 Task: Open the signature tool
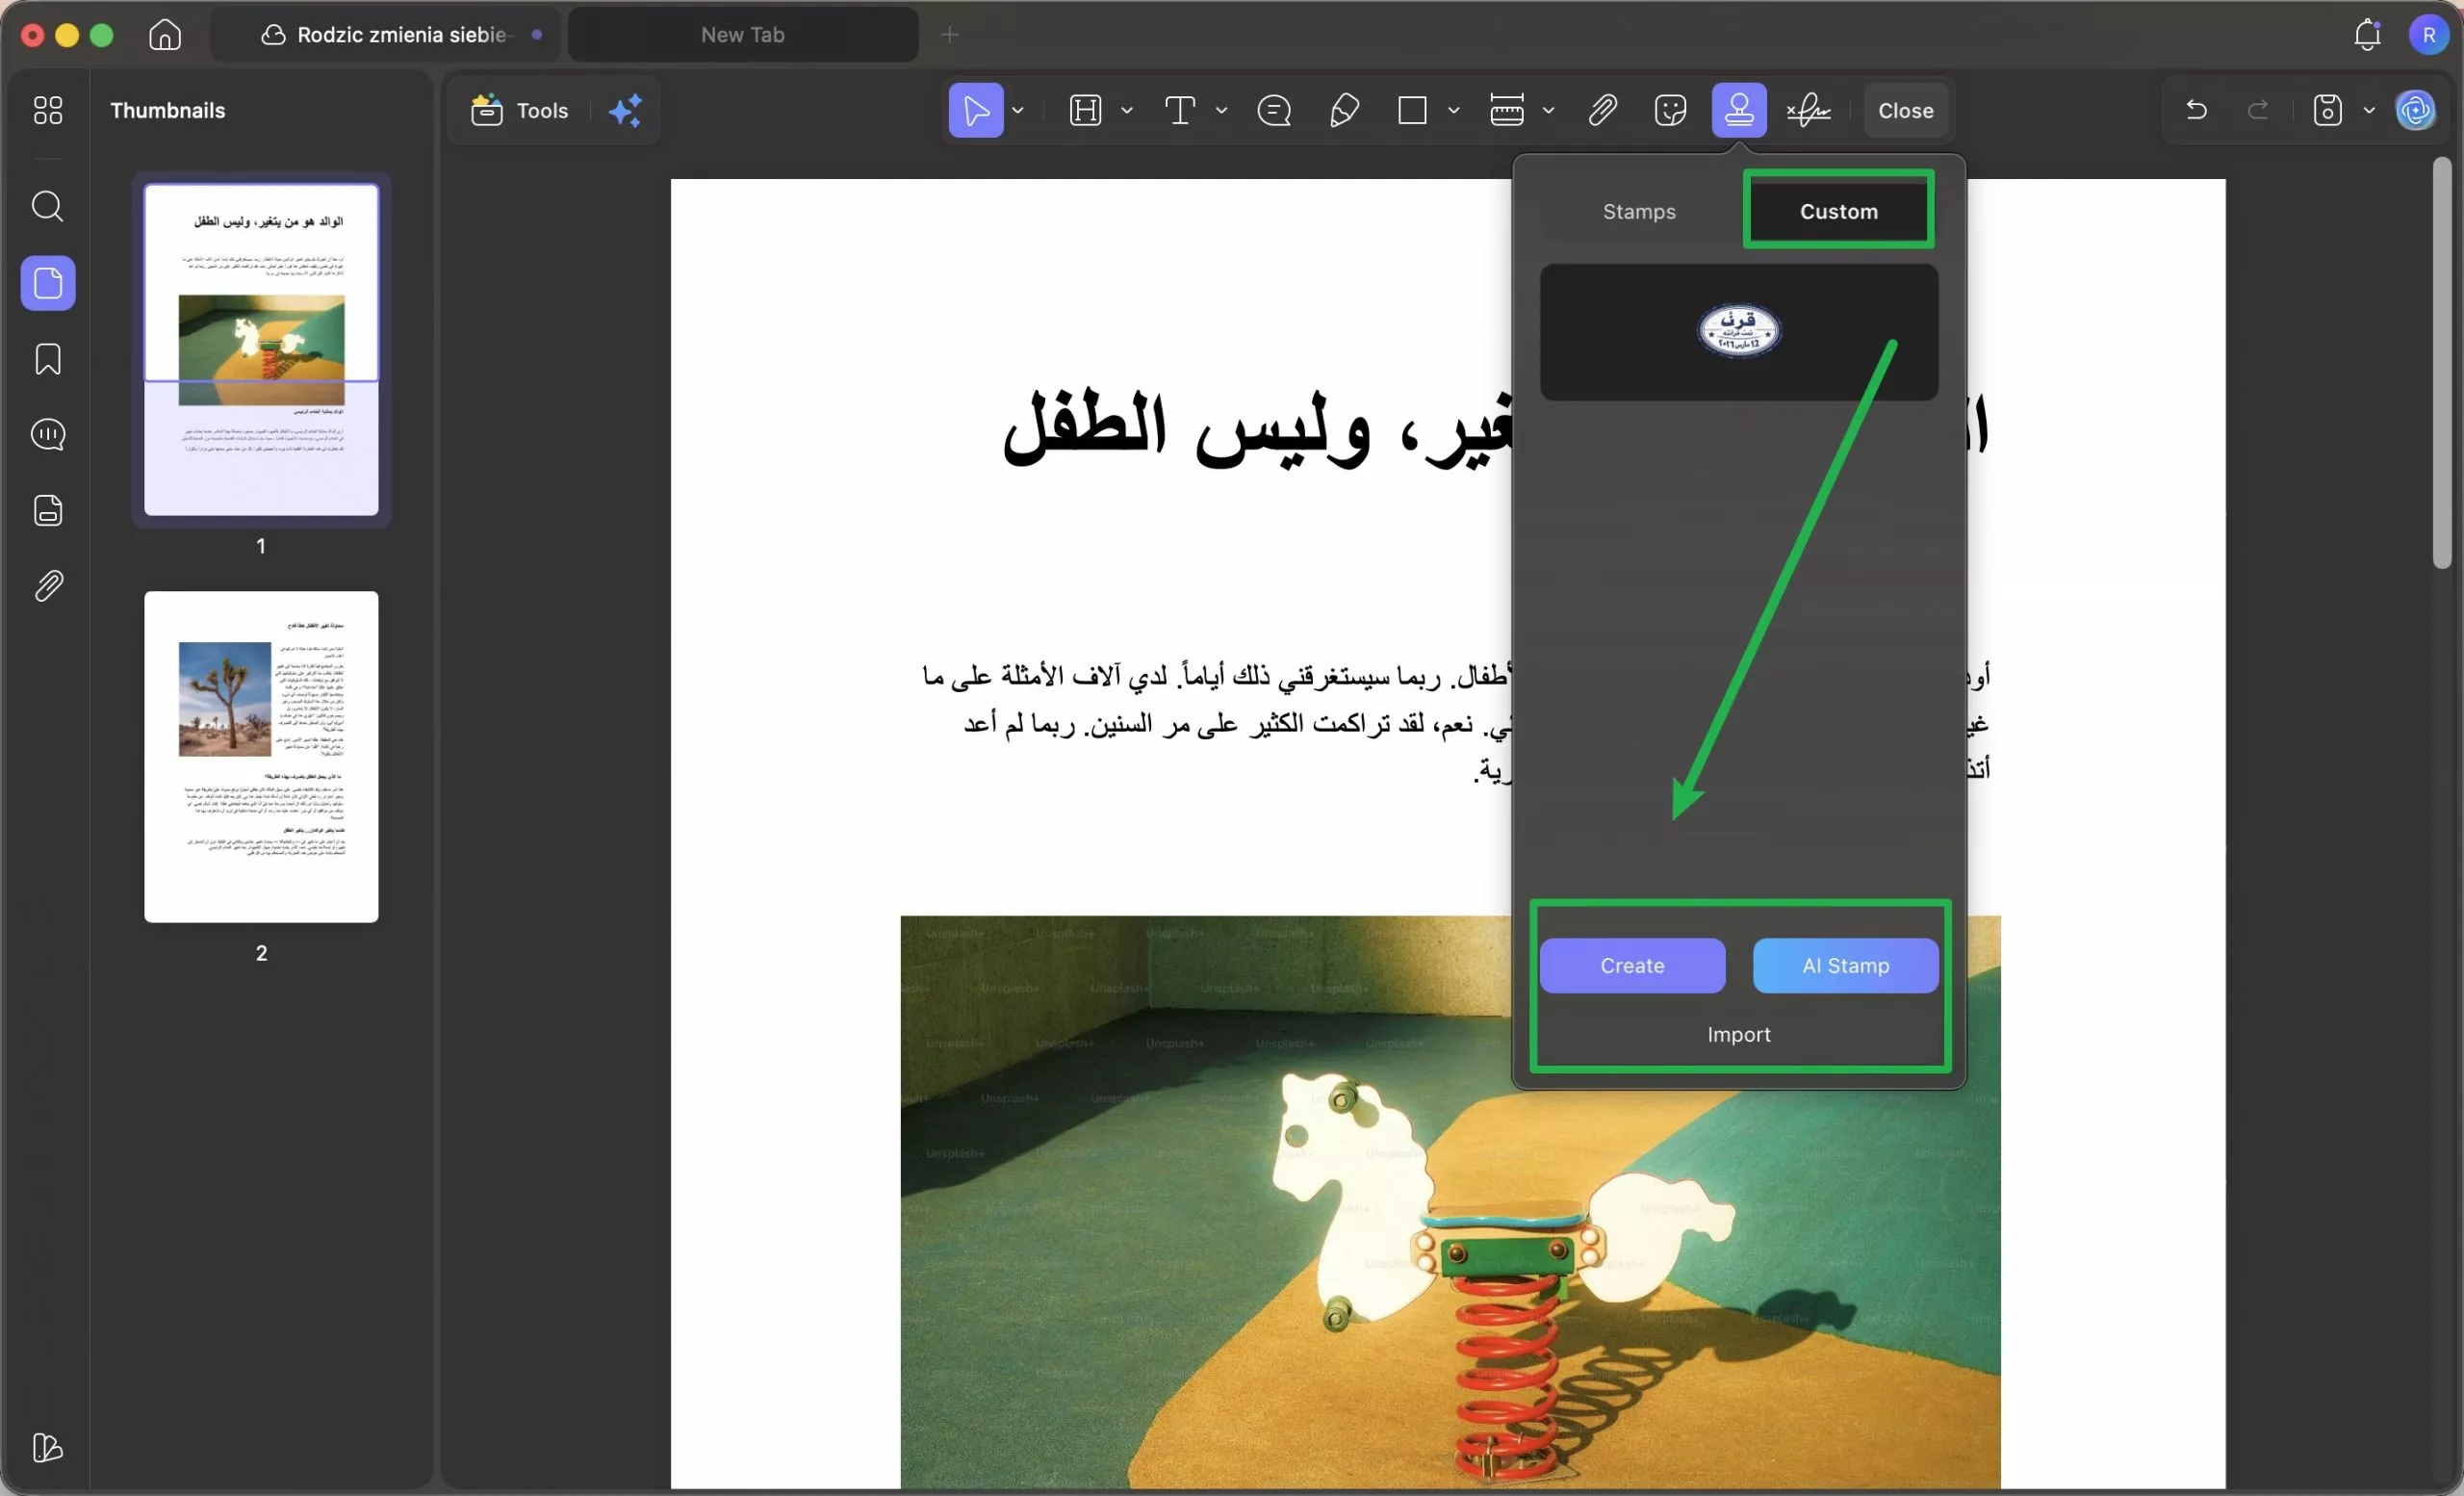coord(1808,110)
